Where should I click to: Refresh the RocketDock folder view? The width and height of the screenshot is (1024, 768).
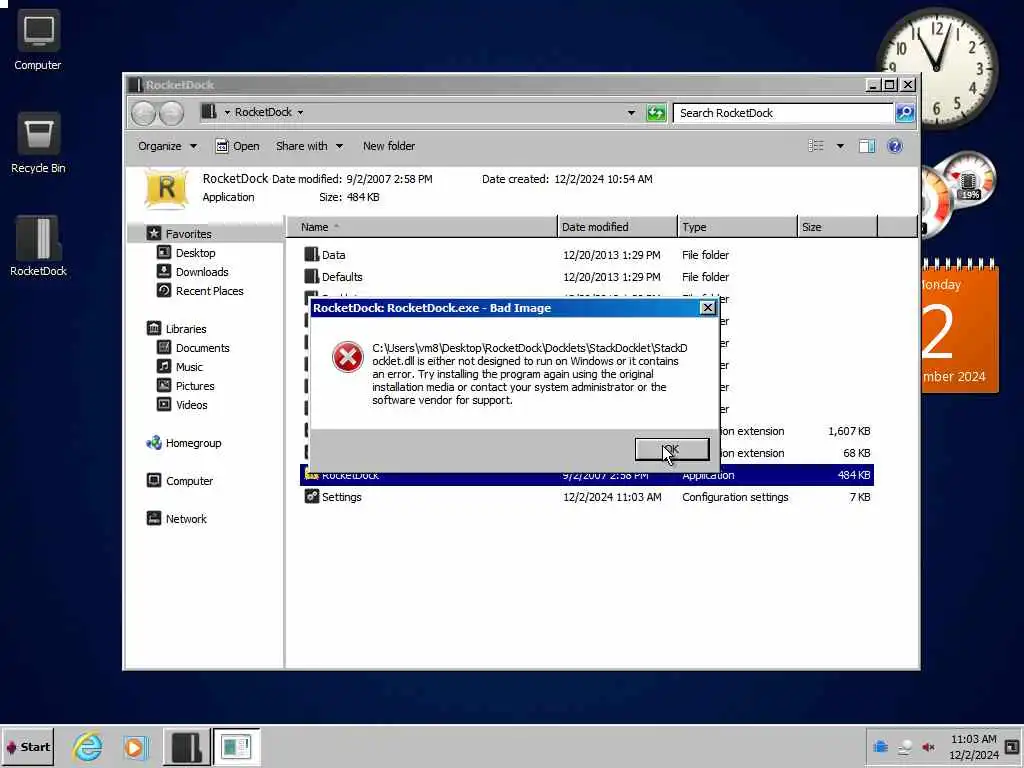pyautogui.click(x=656, y=113)
